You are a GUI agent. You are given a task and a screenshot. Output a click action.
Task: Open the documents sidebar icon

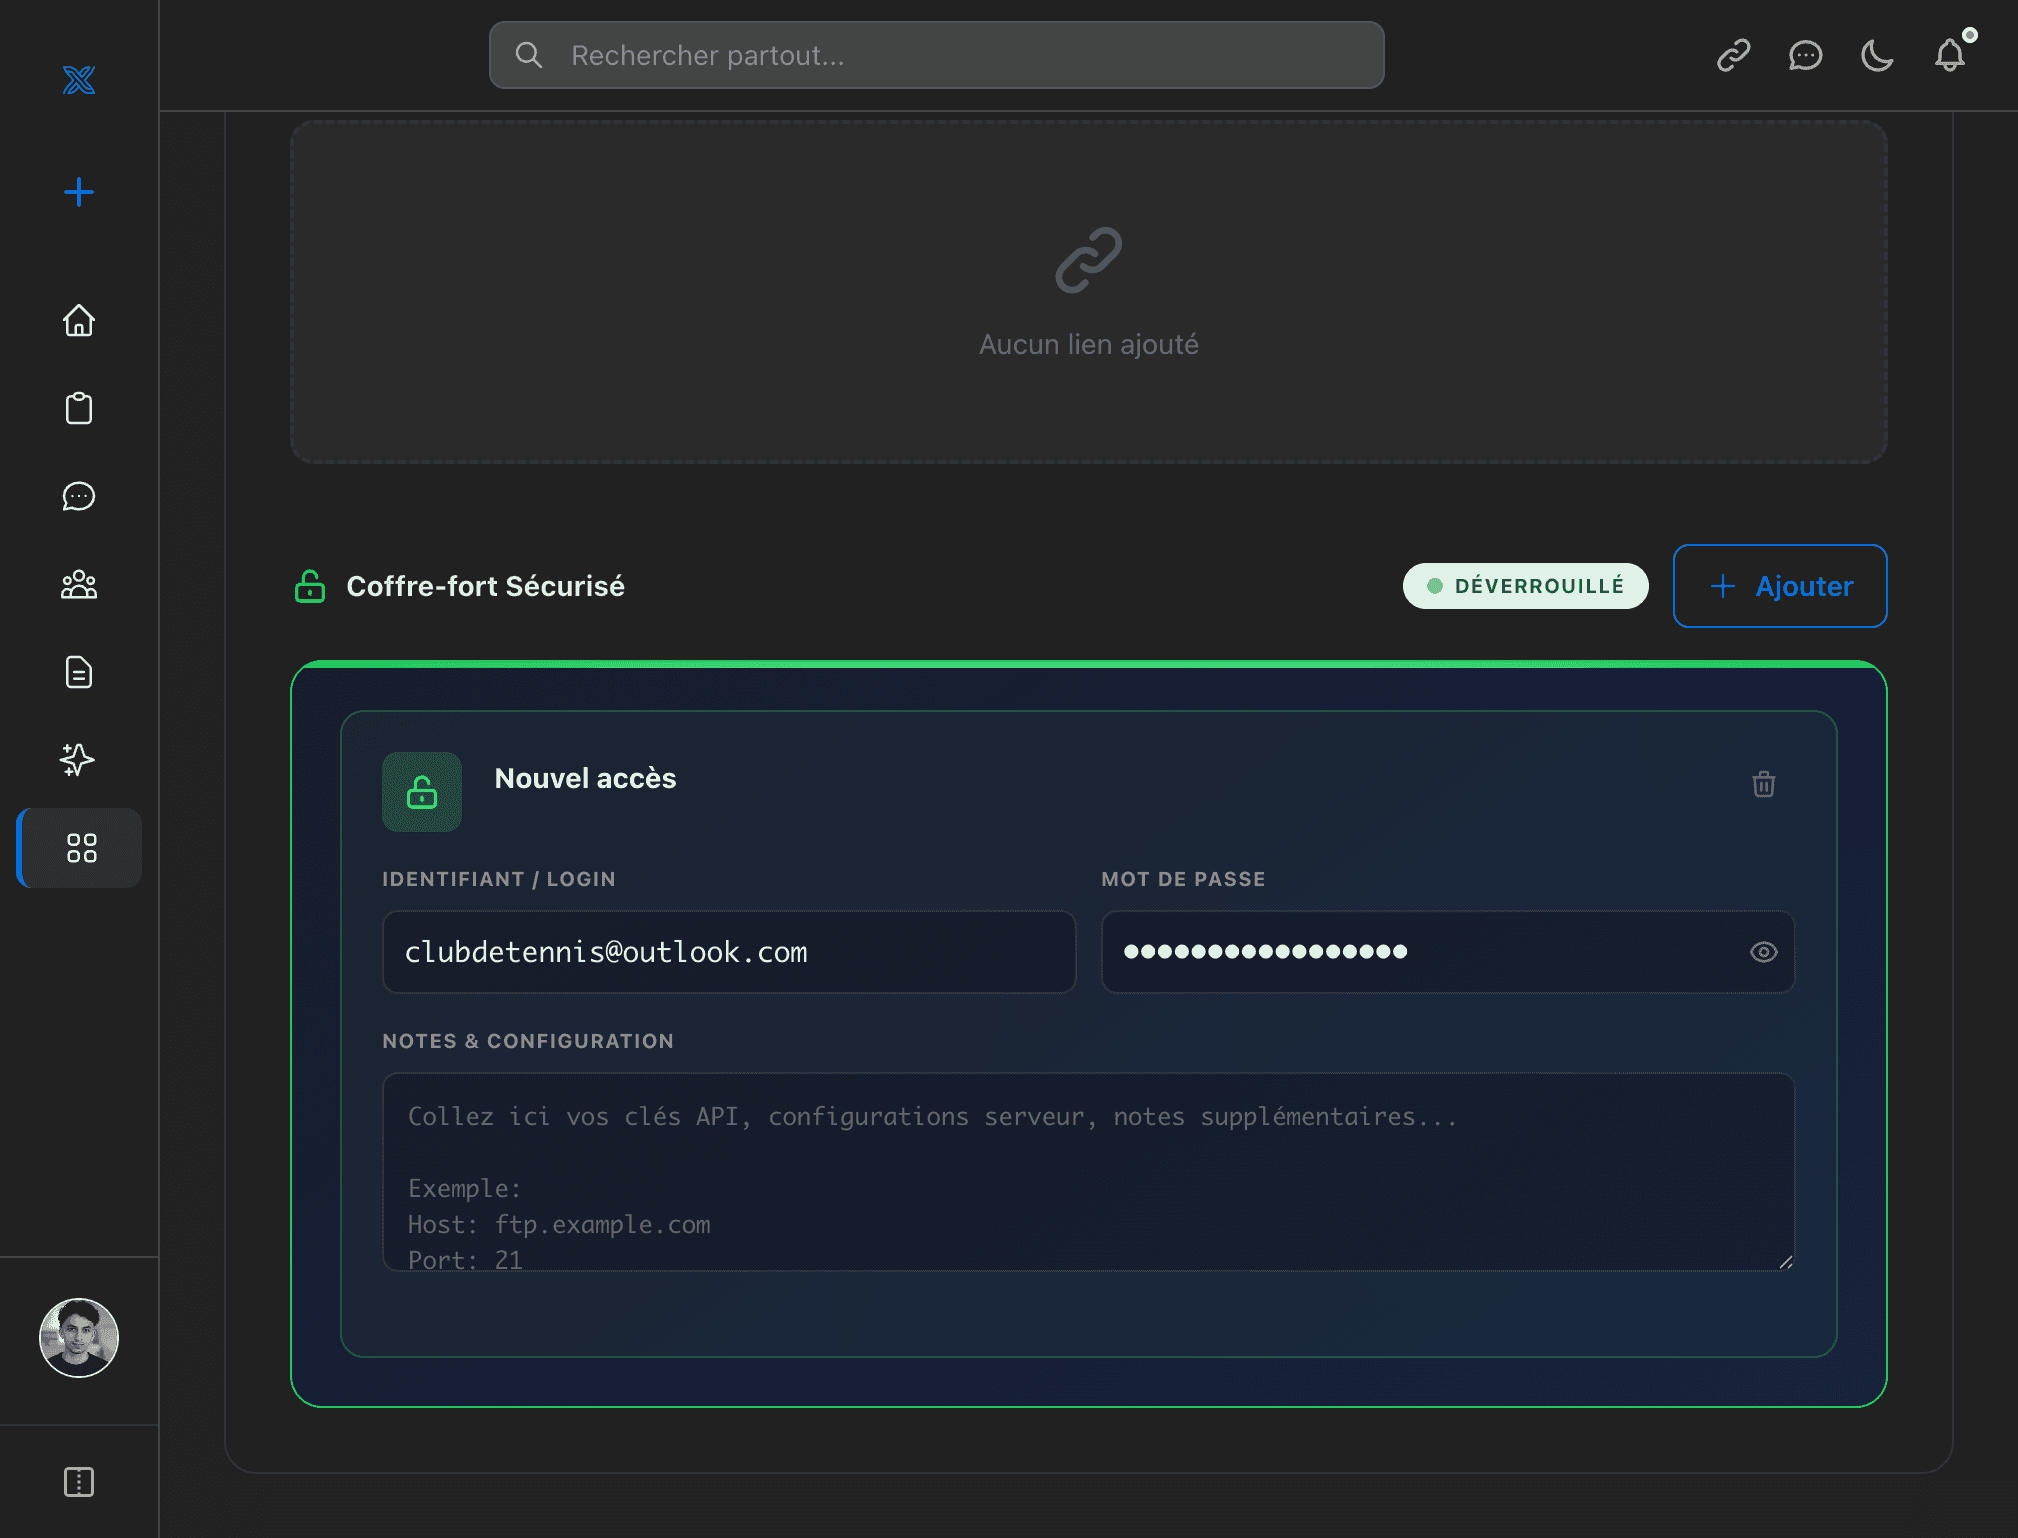click(x=79, y=672)
